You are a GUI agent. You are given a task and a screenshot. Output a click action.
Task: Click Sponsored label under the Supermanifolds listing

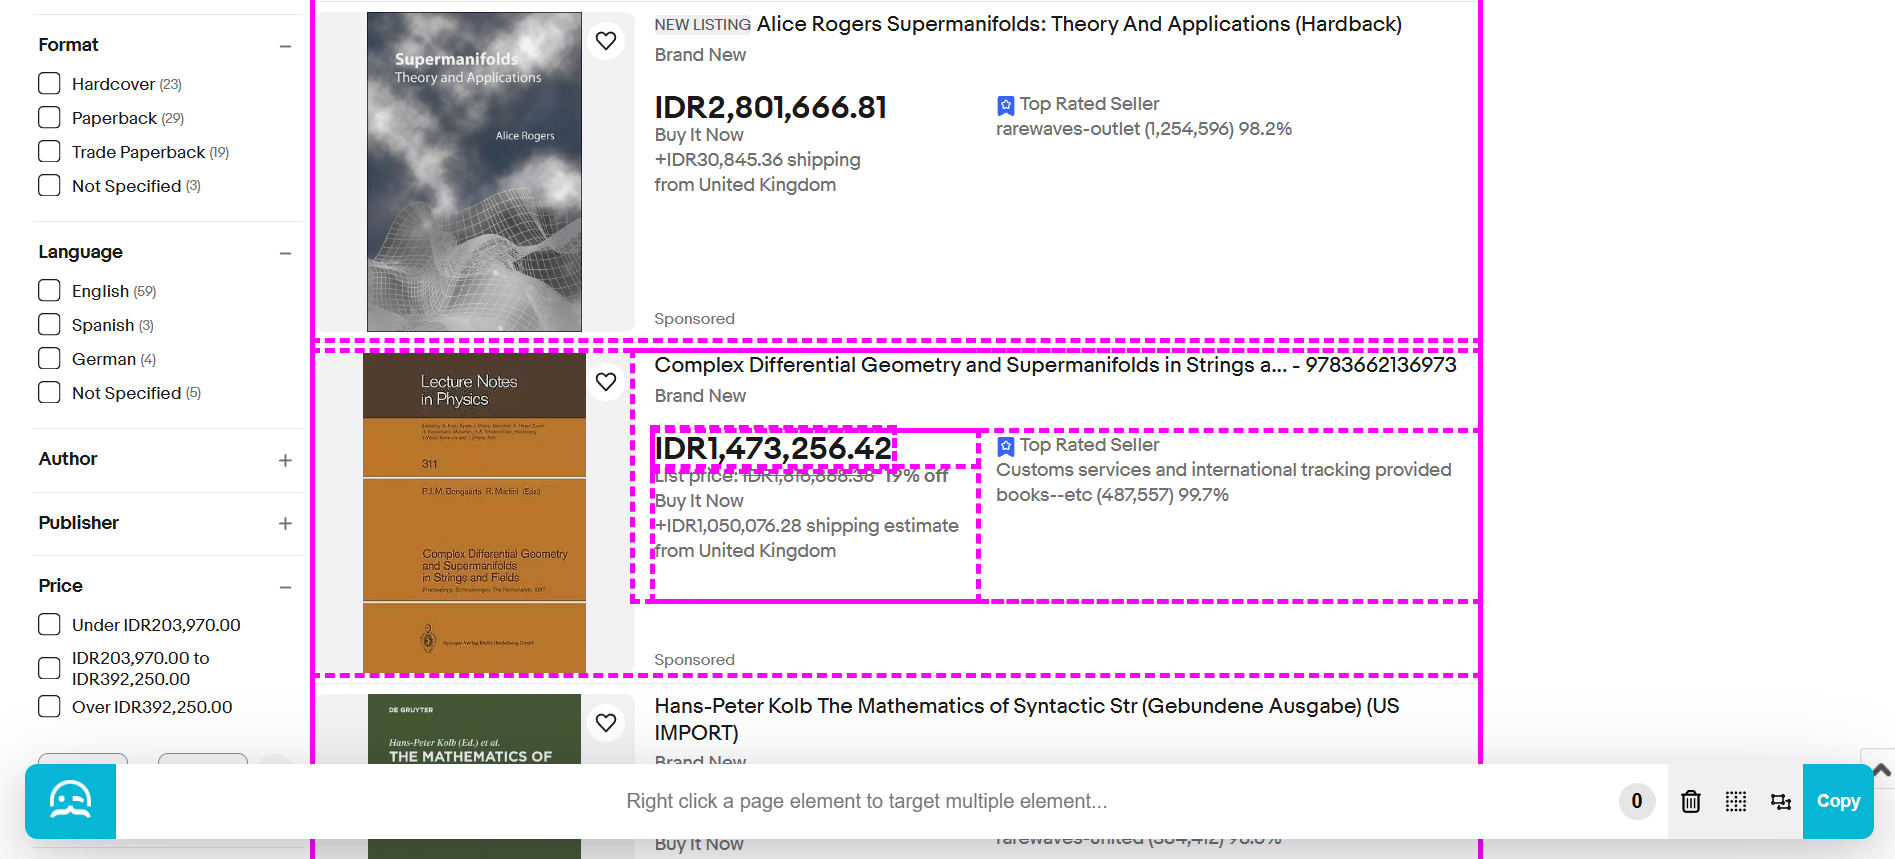[x=694, y=319]
